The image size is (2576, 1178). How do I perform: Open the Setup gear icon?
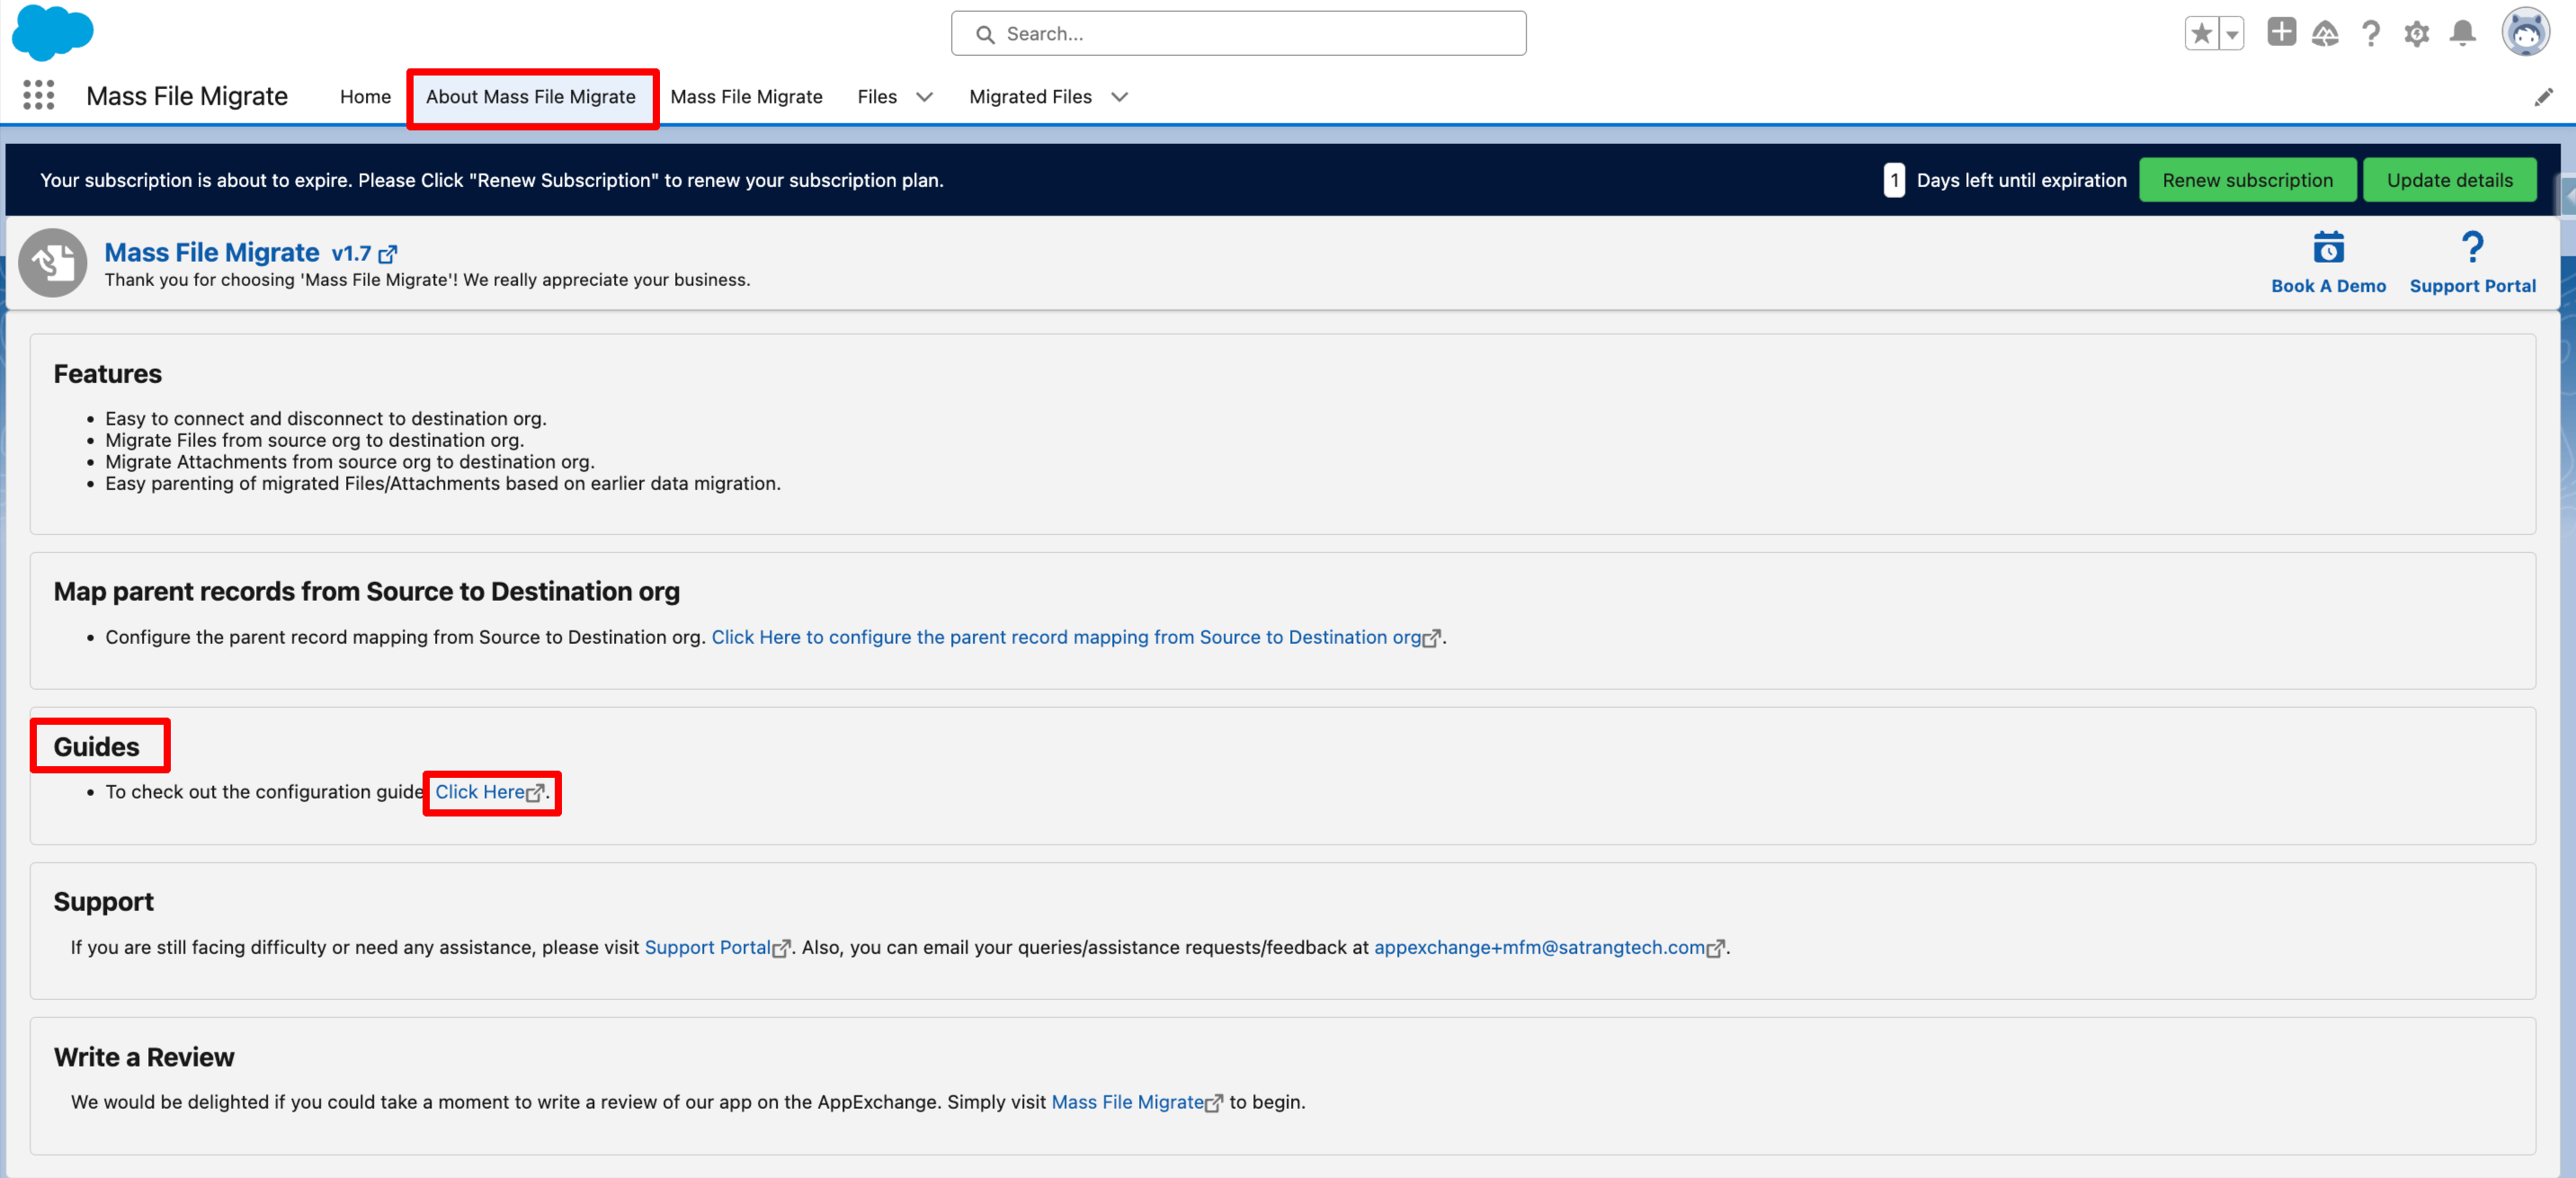pos(2417,34)
